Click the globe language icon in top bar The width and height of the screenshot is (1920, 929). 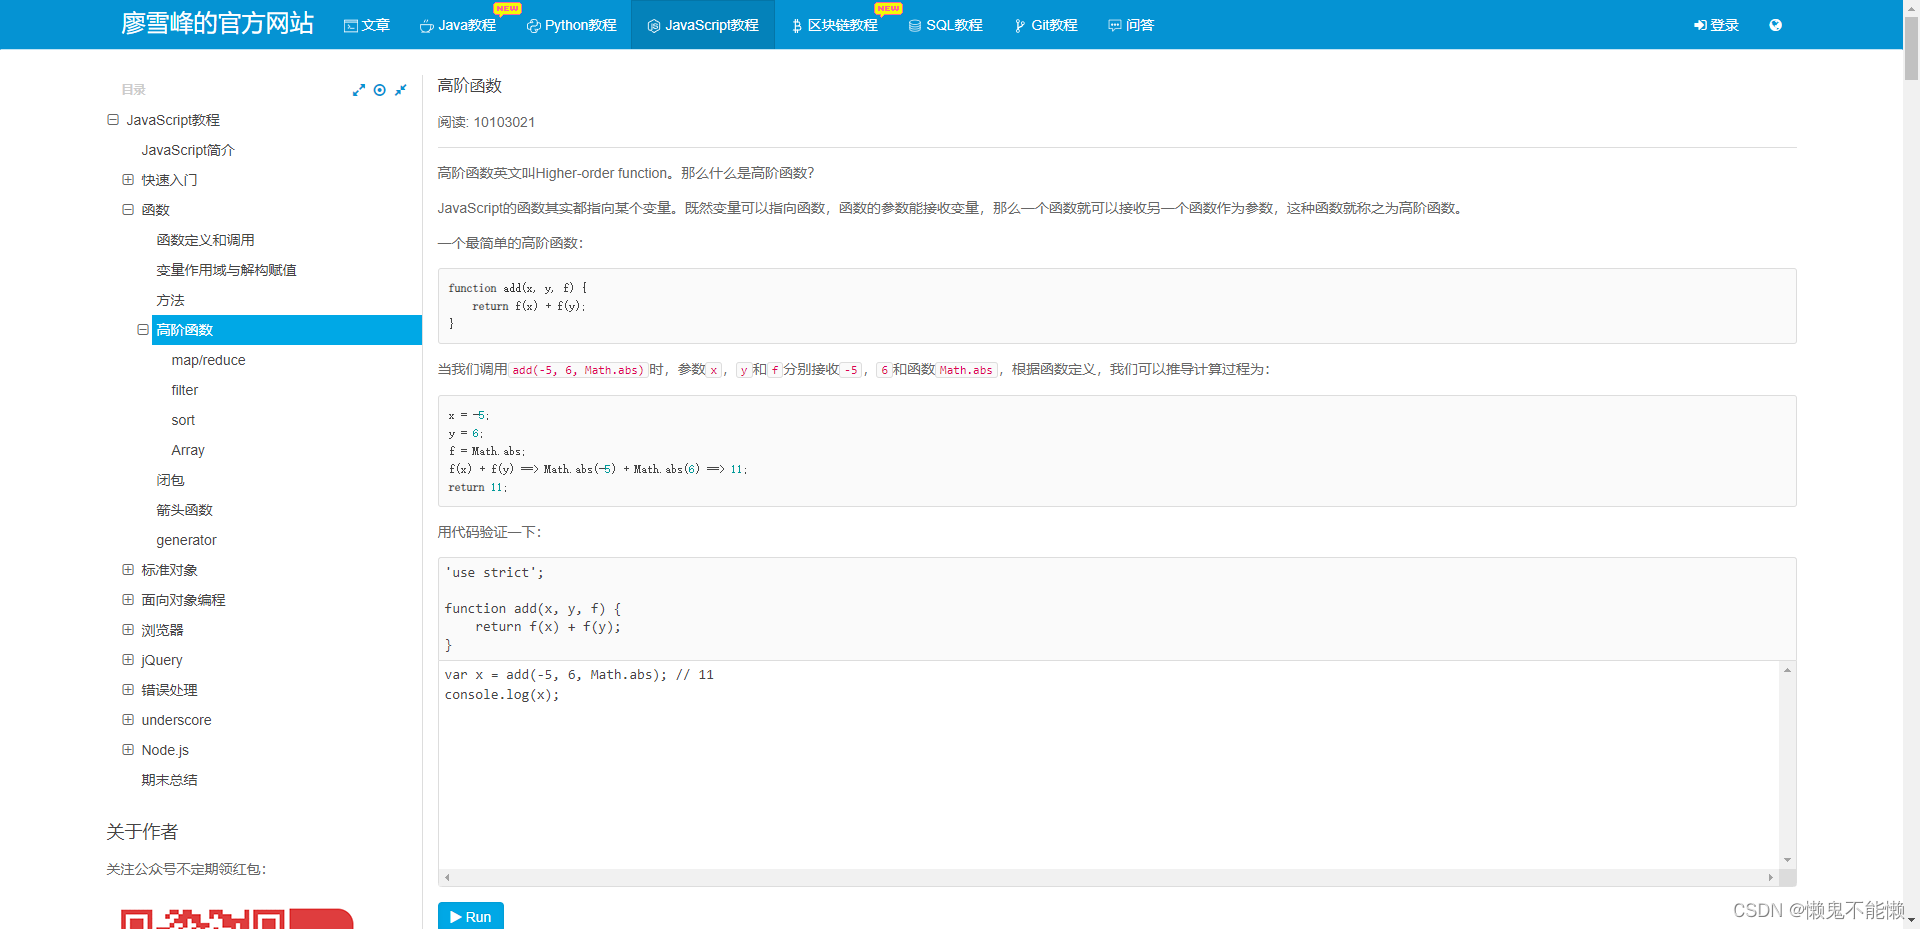[x=1775, y=25]
